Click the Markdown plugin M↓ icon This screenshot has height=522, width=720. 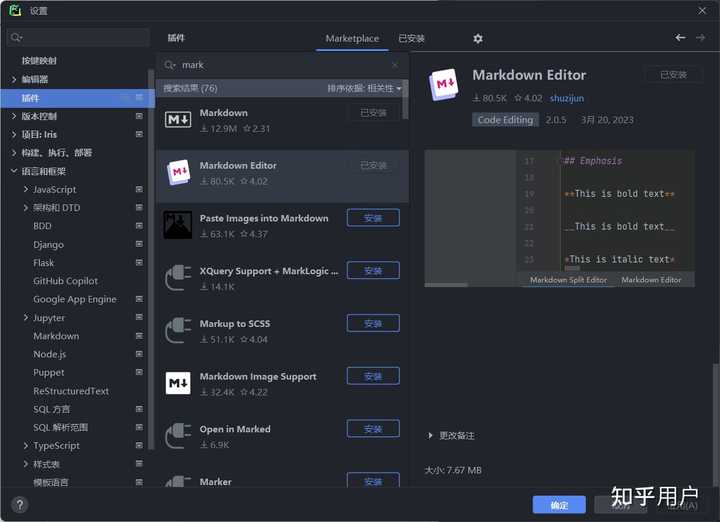(x=178, y=120)
